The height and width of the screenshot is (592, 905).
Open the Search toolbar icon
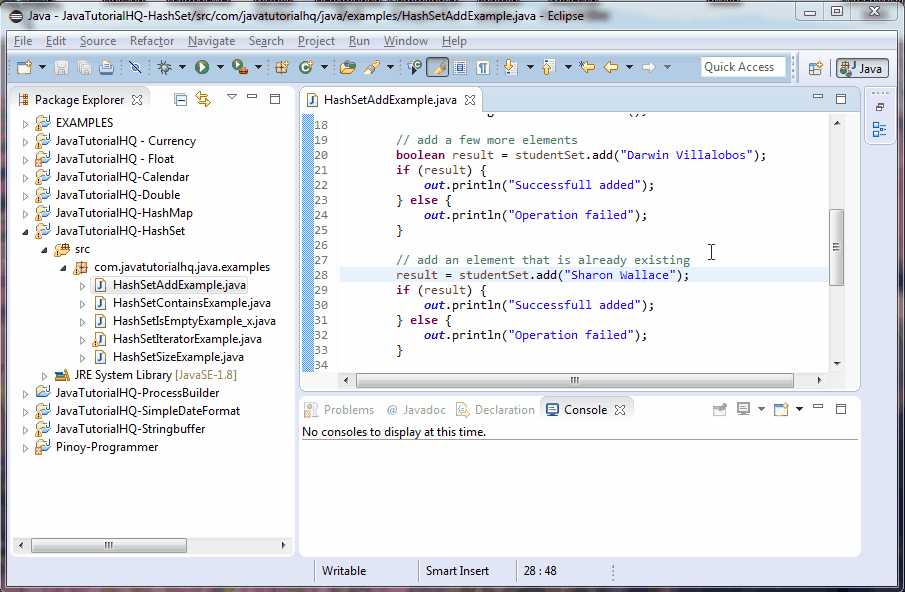pyautogui.click(x=371, y=67)
